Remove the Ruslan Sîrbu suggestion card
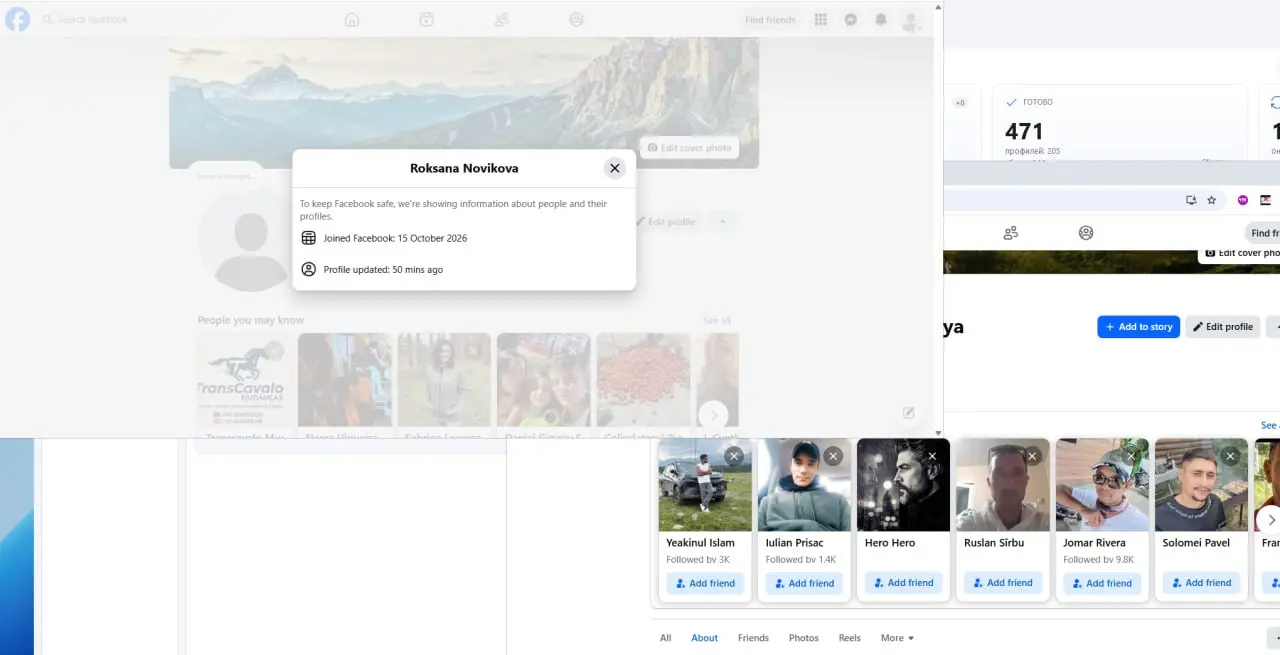The width and height of the screenshot is (1280, 655). click(1032, 456)
